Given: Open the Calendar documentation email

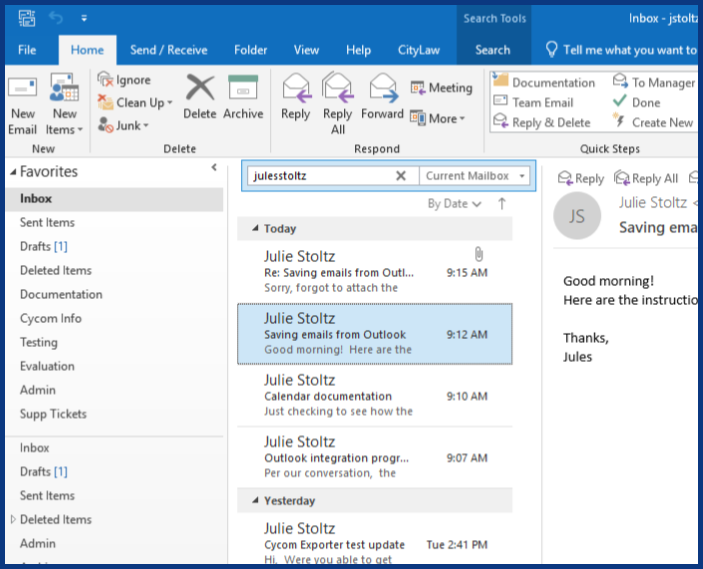Looking at the screenshot, I should [x=374, y=395].
